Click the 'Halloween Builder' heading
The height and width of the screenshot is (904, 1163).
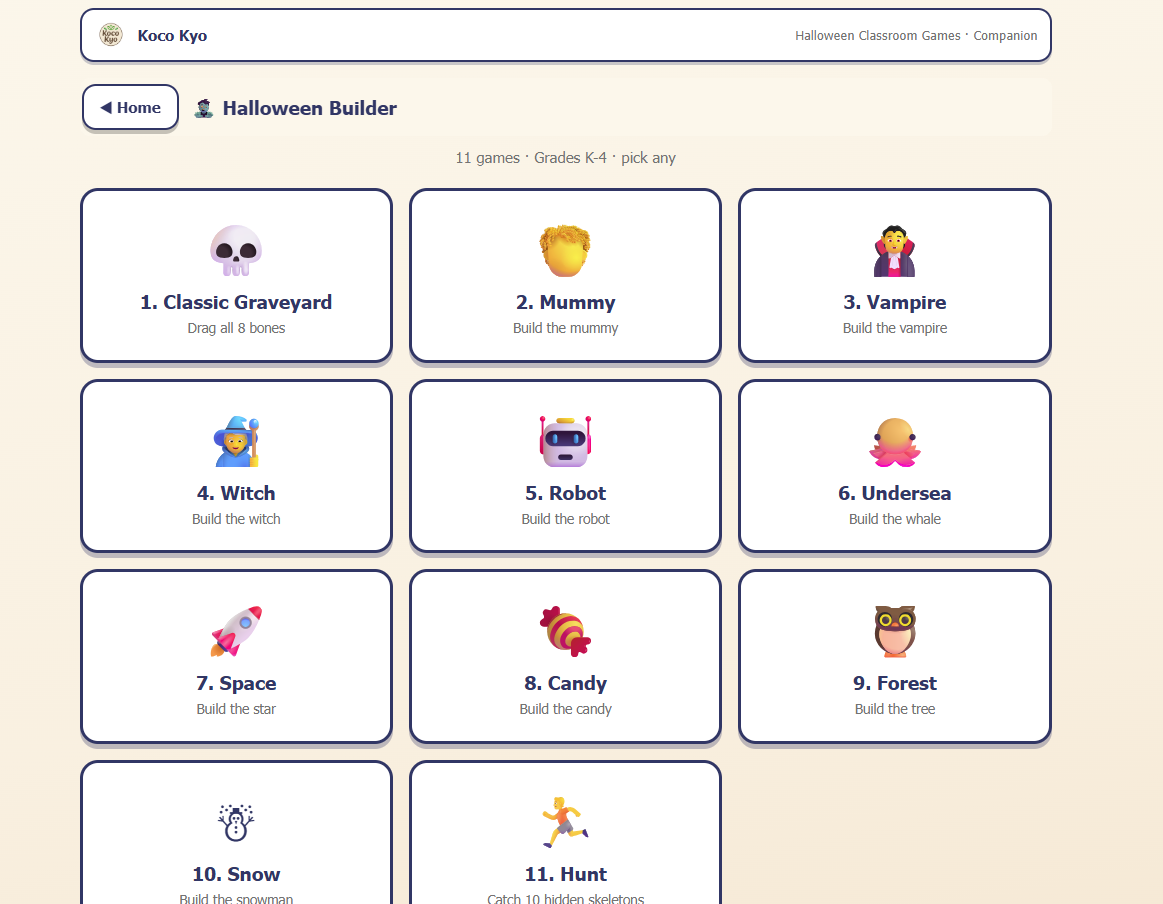point(309,108)
